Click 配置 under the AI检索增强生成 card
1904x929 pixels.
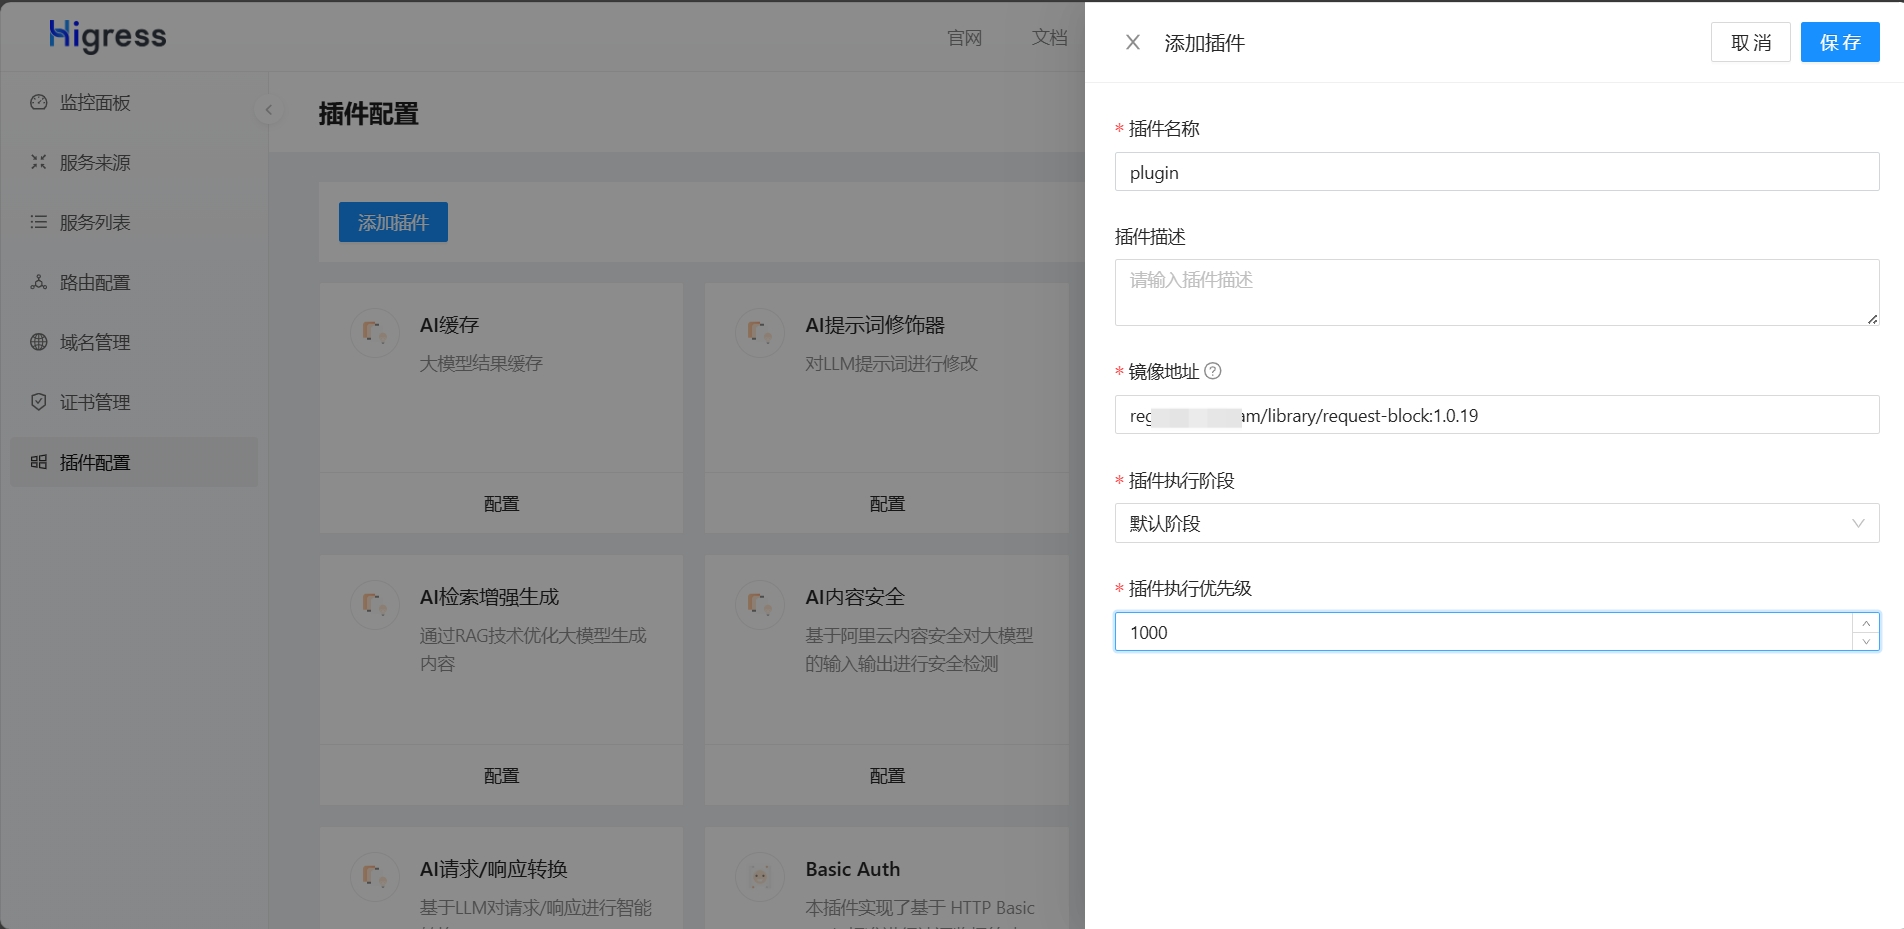[x=501, y=775]
